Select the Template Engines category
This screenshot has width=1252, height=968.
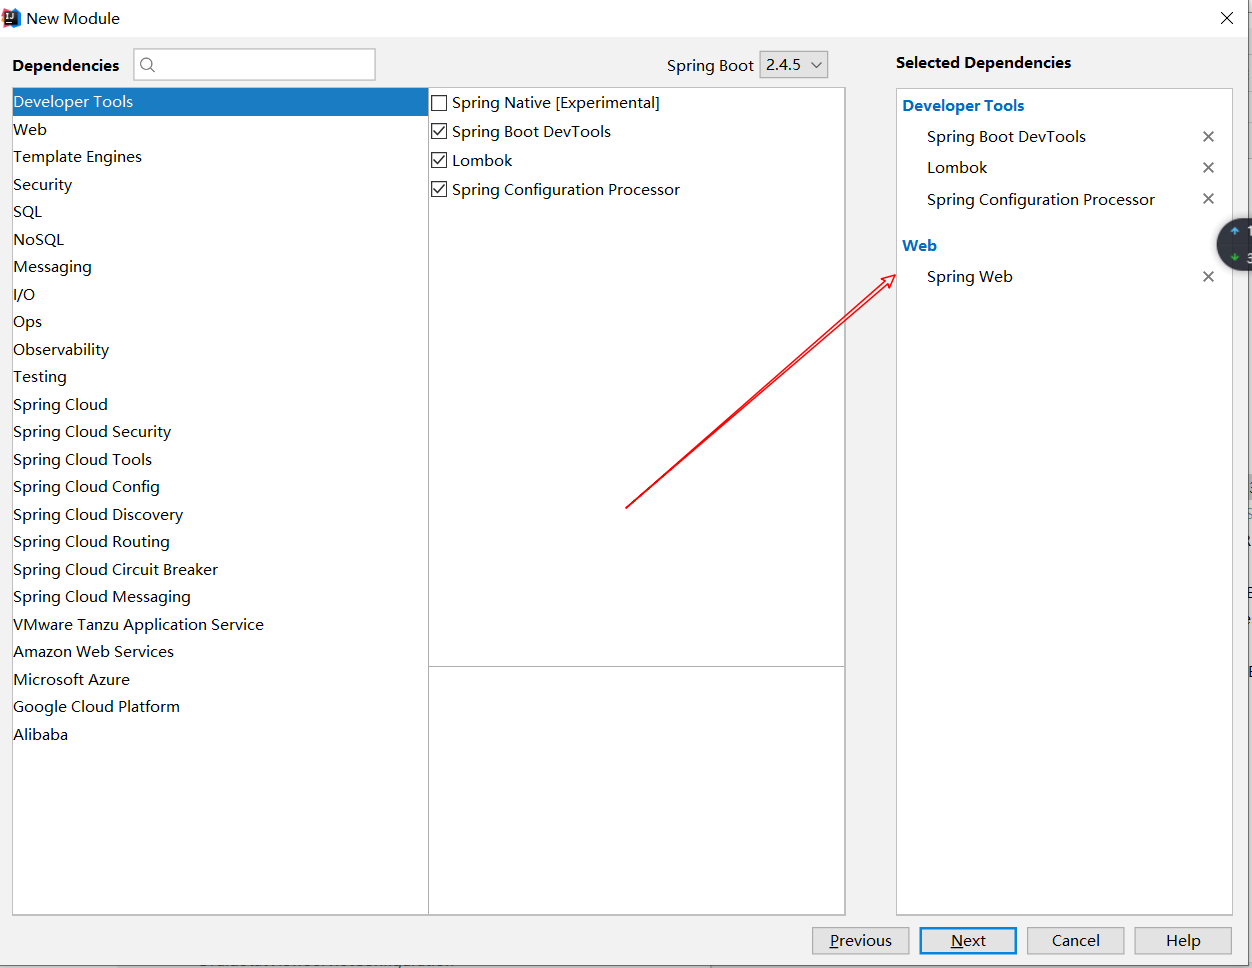(220, 157)
